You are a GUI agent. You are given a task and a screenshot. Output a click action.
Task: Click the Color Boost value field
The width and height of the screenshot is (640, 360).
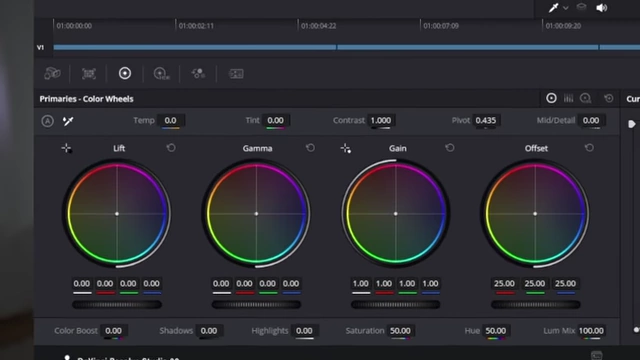(x=113, y=331)
